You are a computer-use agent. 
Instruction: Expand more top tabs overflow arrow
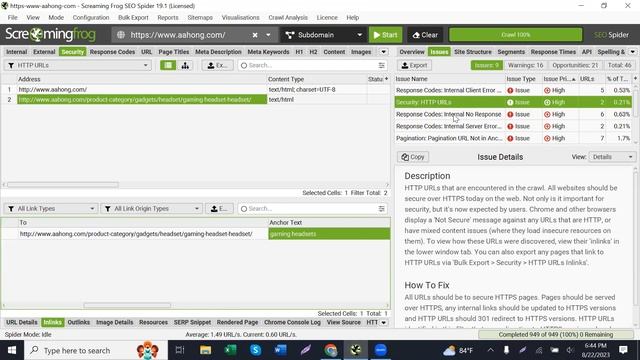pos(383,52)
